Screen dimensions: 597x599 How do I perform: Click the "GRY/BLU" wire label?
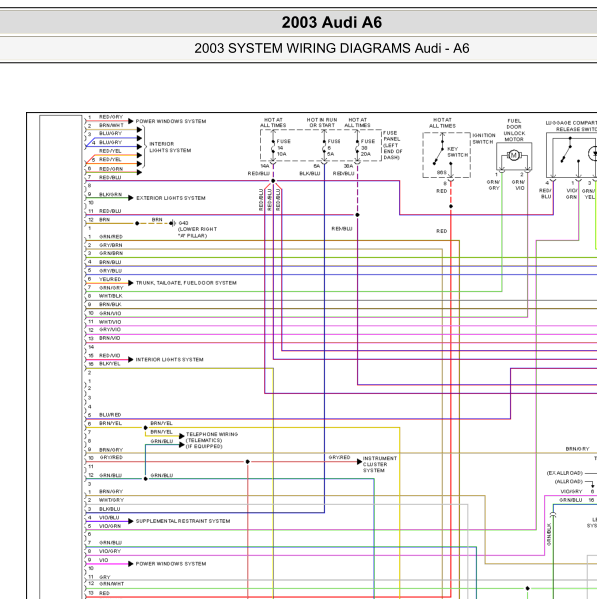[110, 271]
